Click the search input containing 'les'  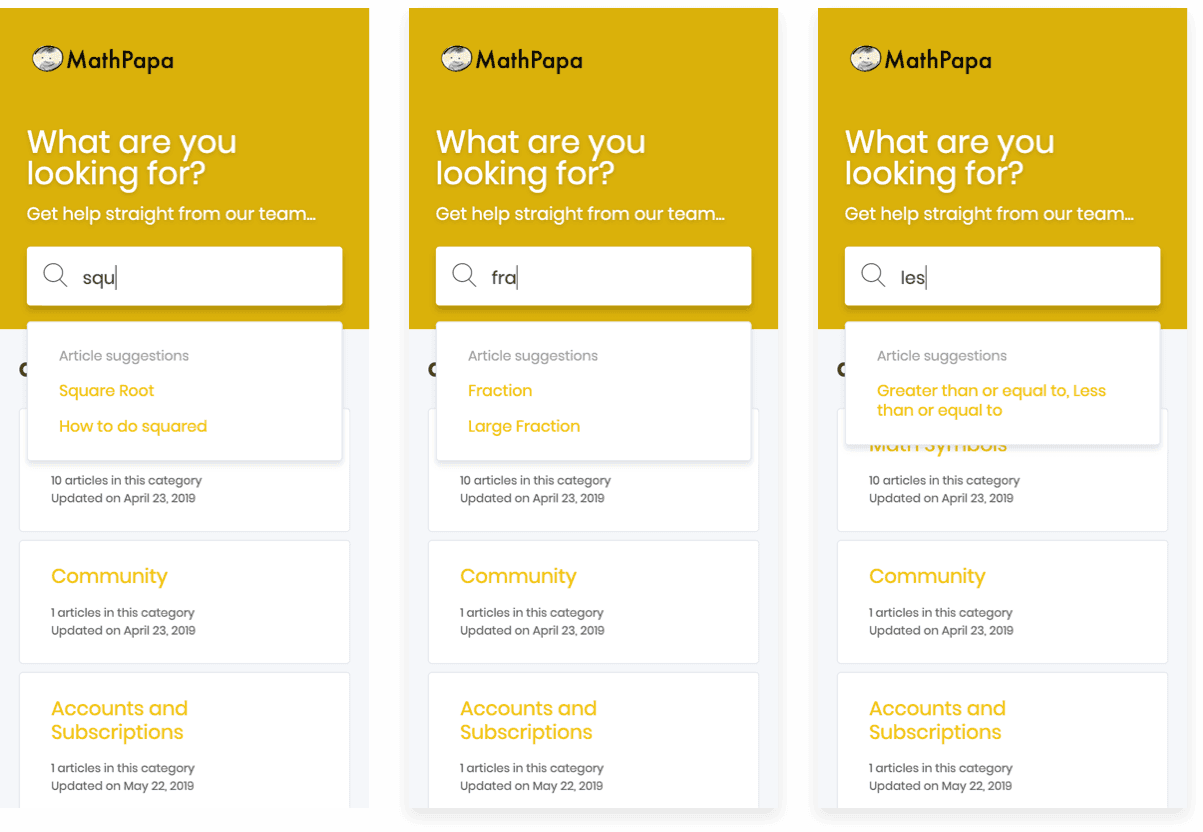pos(1002,275)
